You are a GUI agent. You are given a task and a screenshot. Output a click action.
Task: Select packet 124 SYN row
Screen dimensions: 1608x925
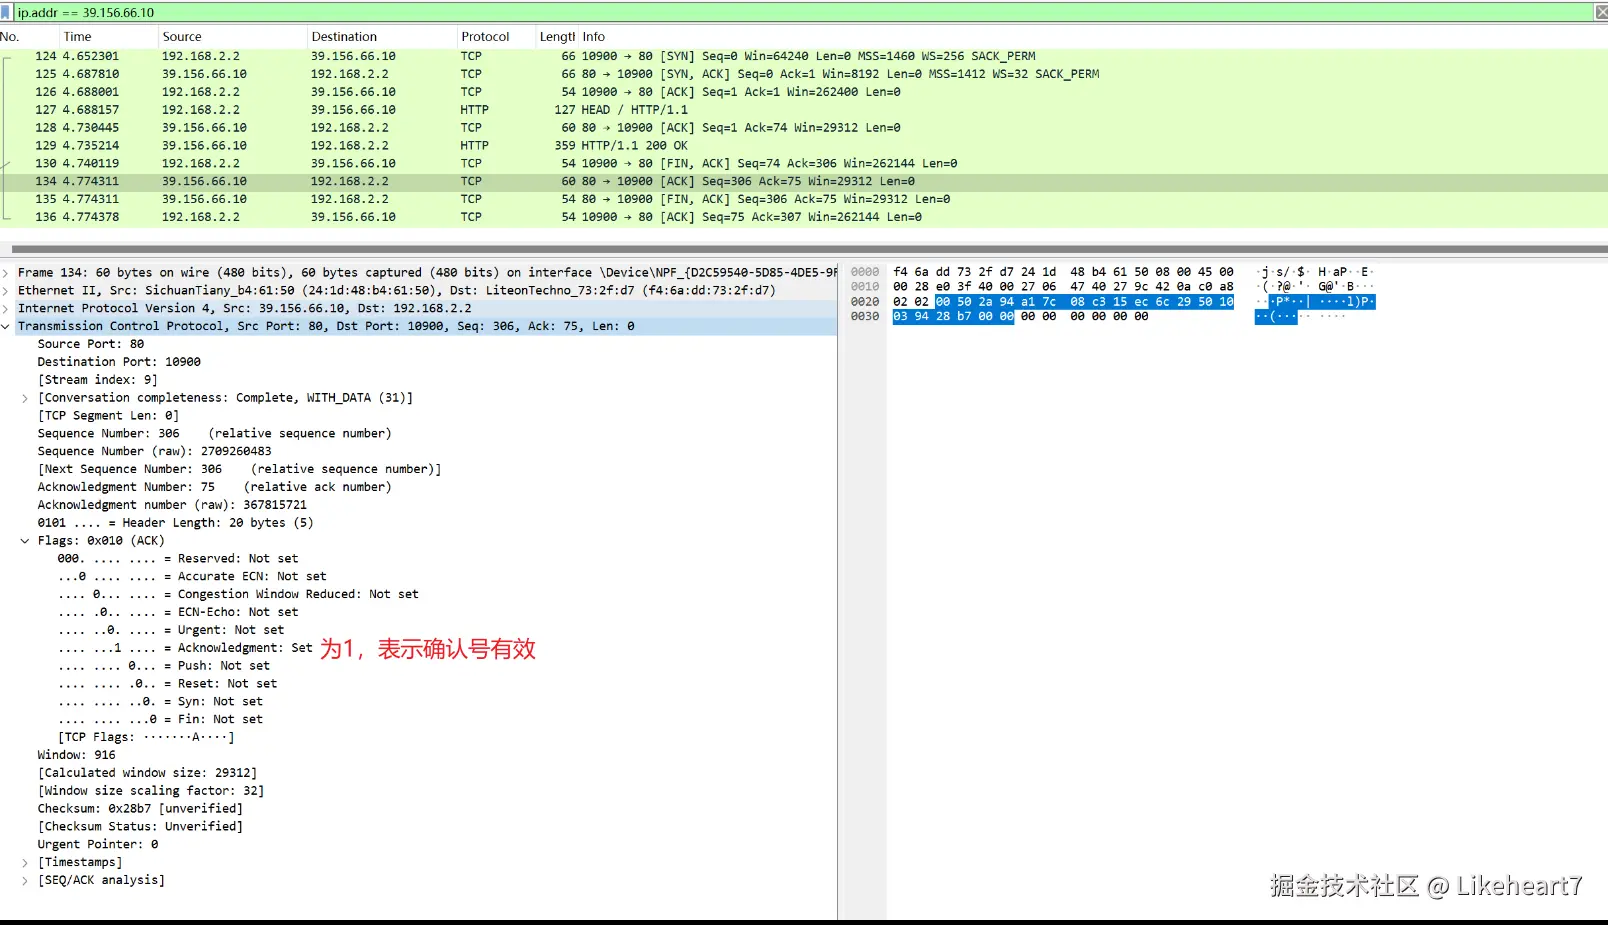click(x=804, y=57)
